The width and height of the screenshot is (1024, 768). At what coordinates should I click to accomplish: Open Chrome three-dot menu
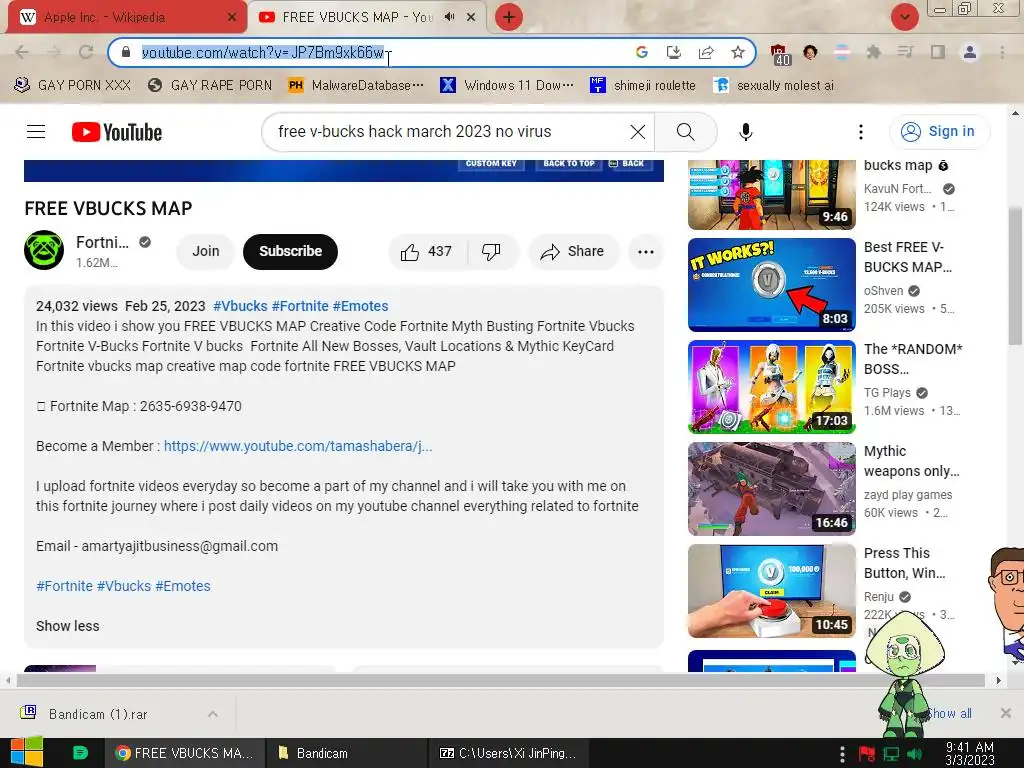(1002, 52)
